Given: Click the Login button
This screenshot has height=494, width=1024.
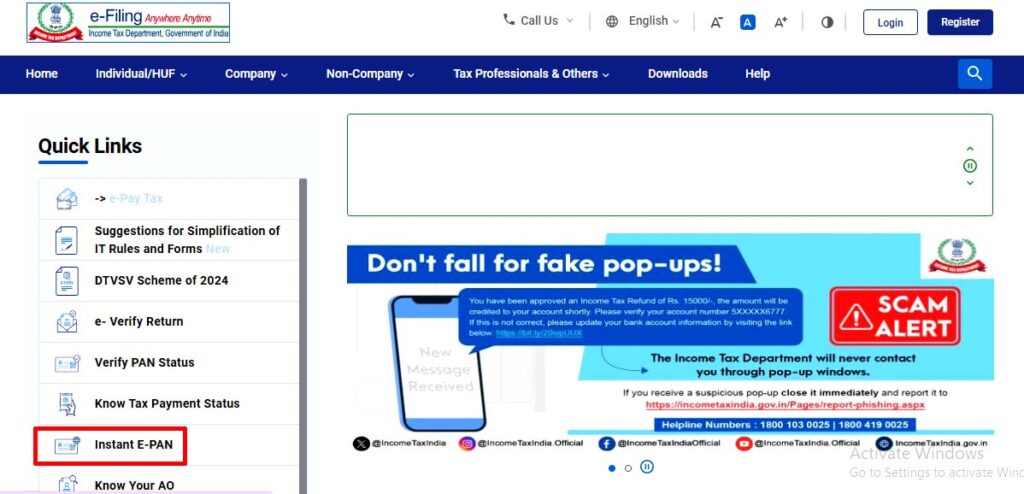Looking at the screenshot, I should pyautogui.click(x=890, y=22).
